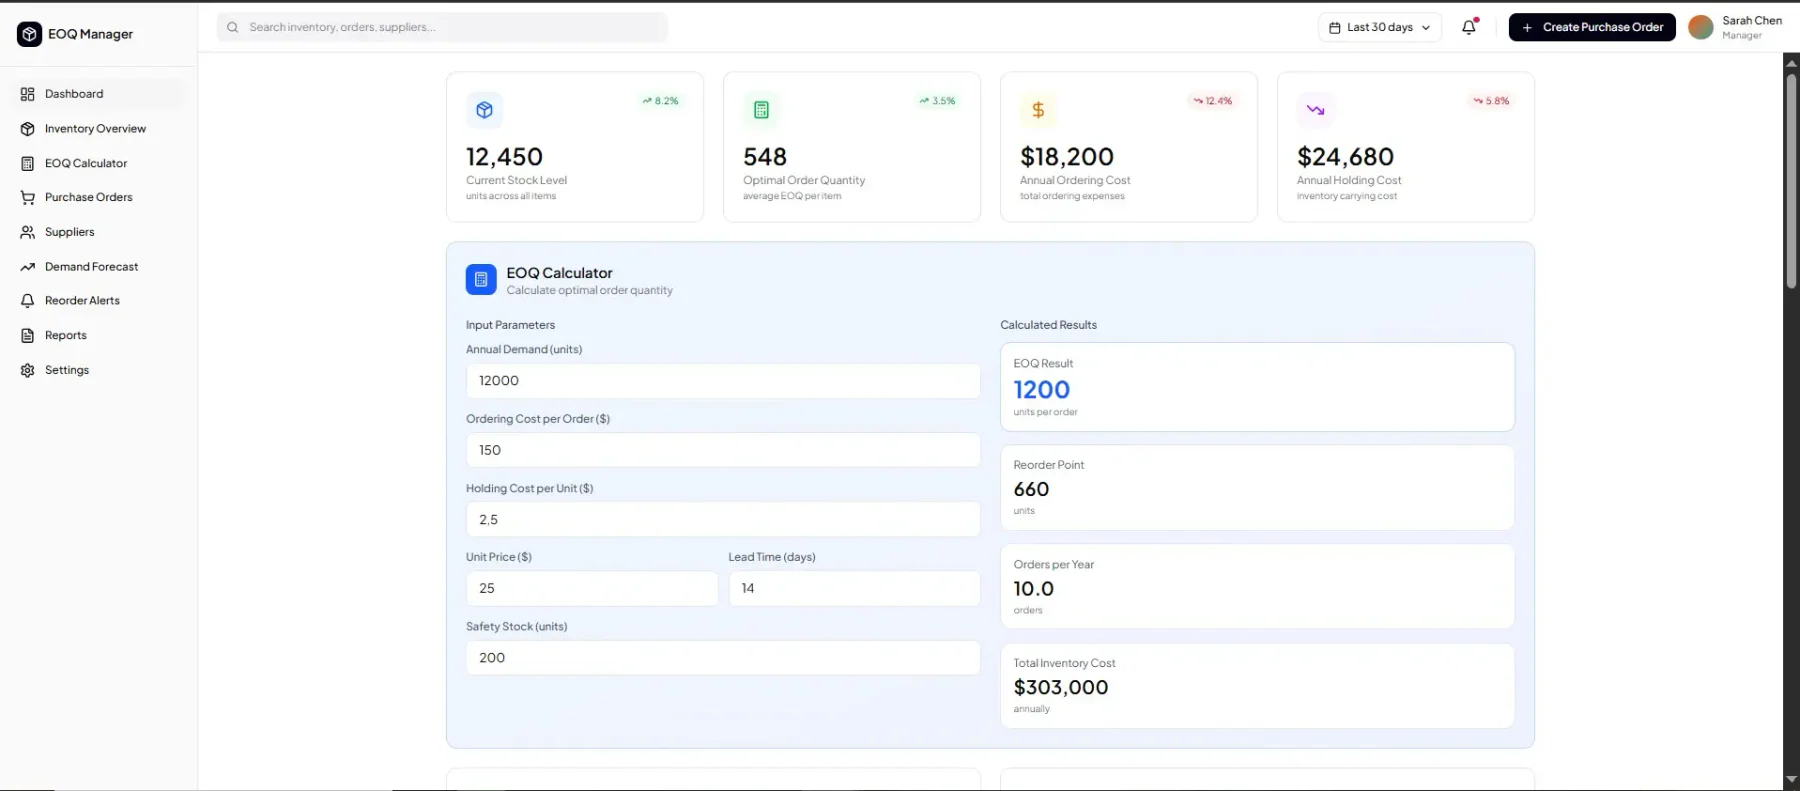The image size is (1800, 791).
Task: Go to Inventory Overview
Action: (x=100, y=129)
